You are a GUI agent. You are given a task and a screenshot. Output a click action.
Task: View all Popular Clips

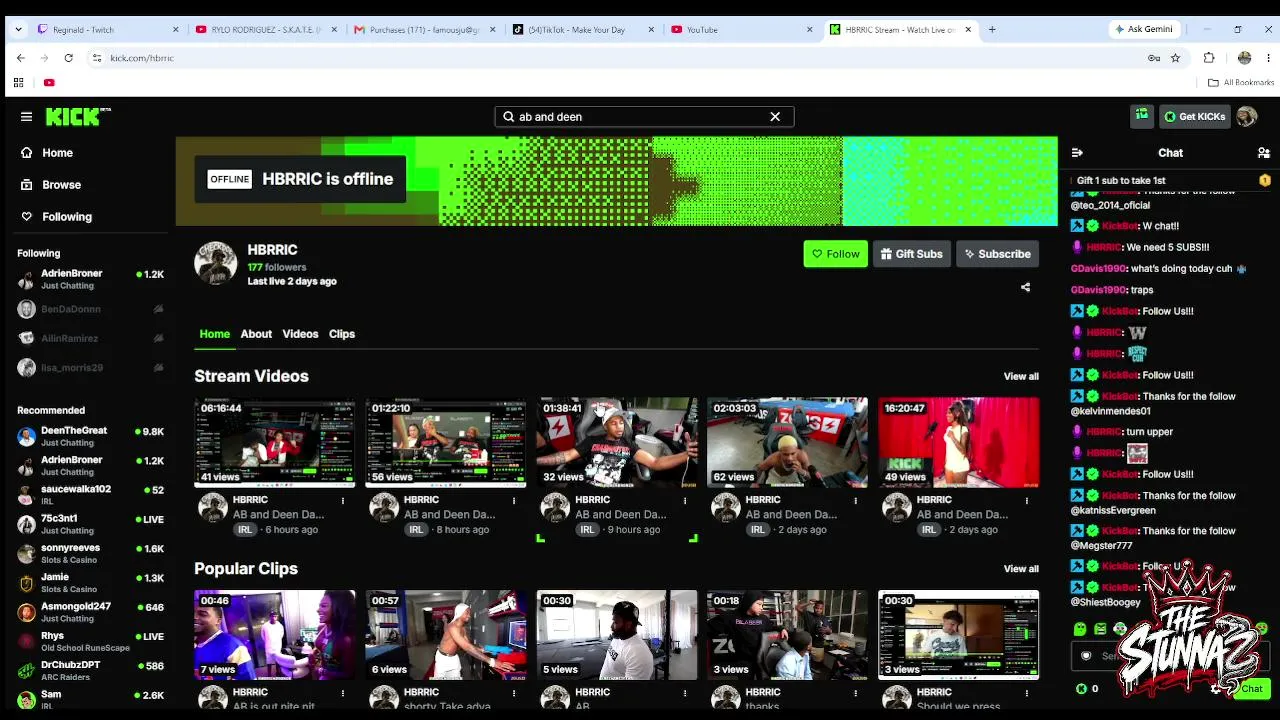[1021, 569]
